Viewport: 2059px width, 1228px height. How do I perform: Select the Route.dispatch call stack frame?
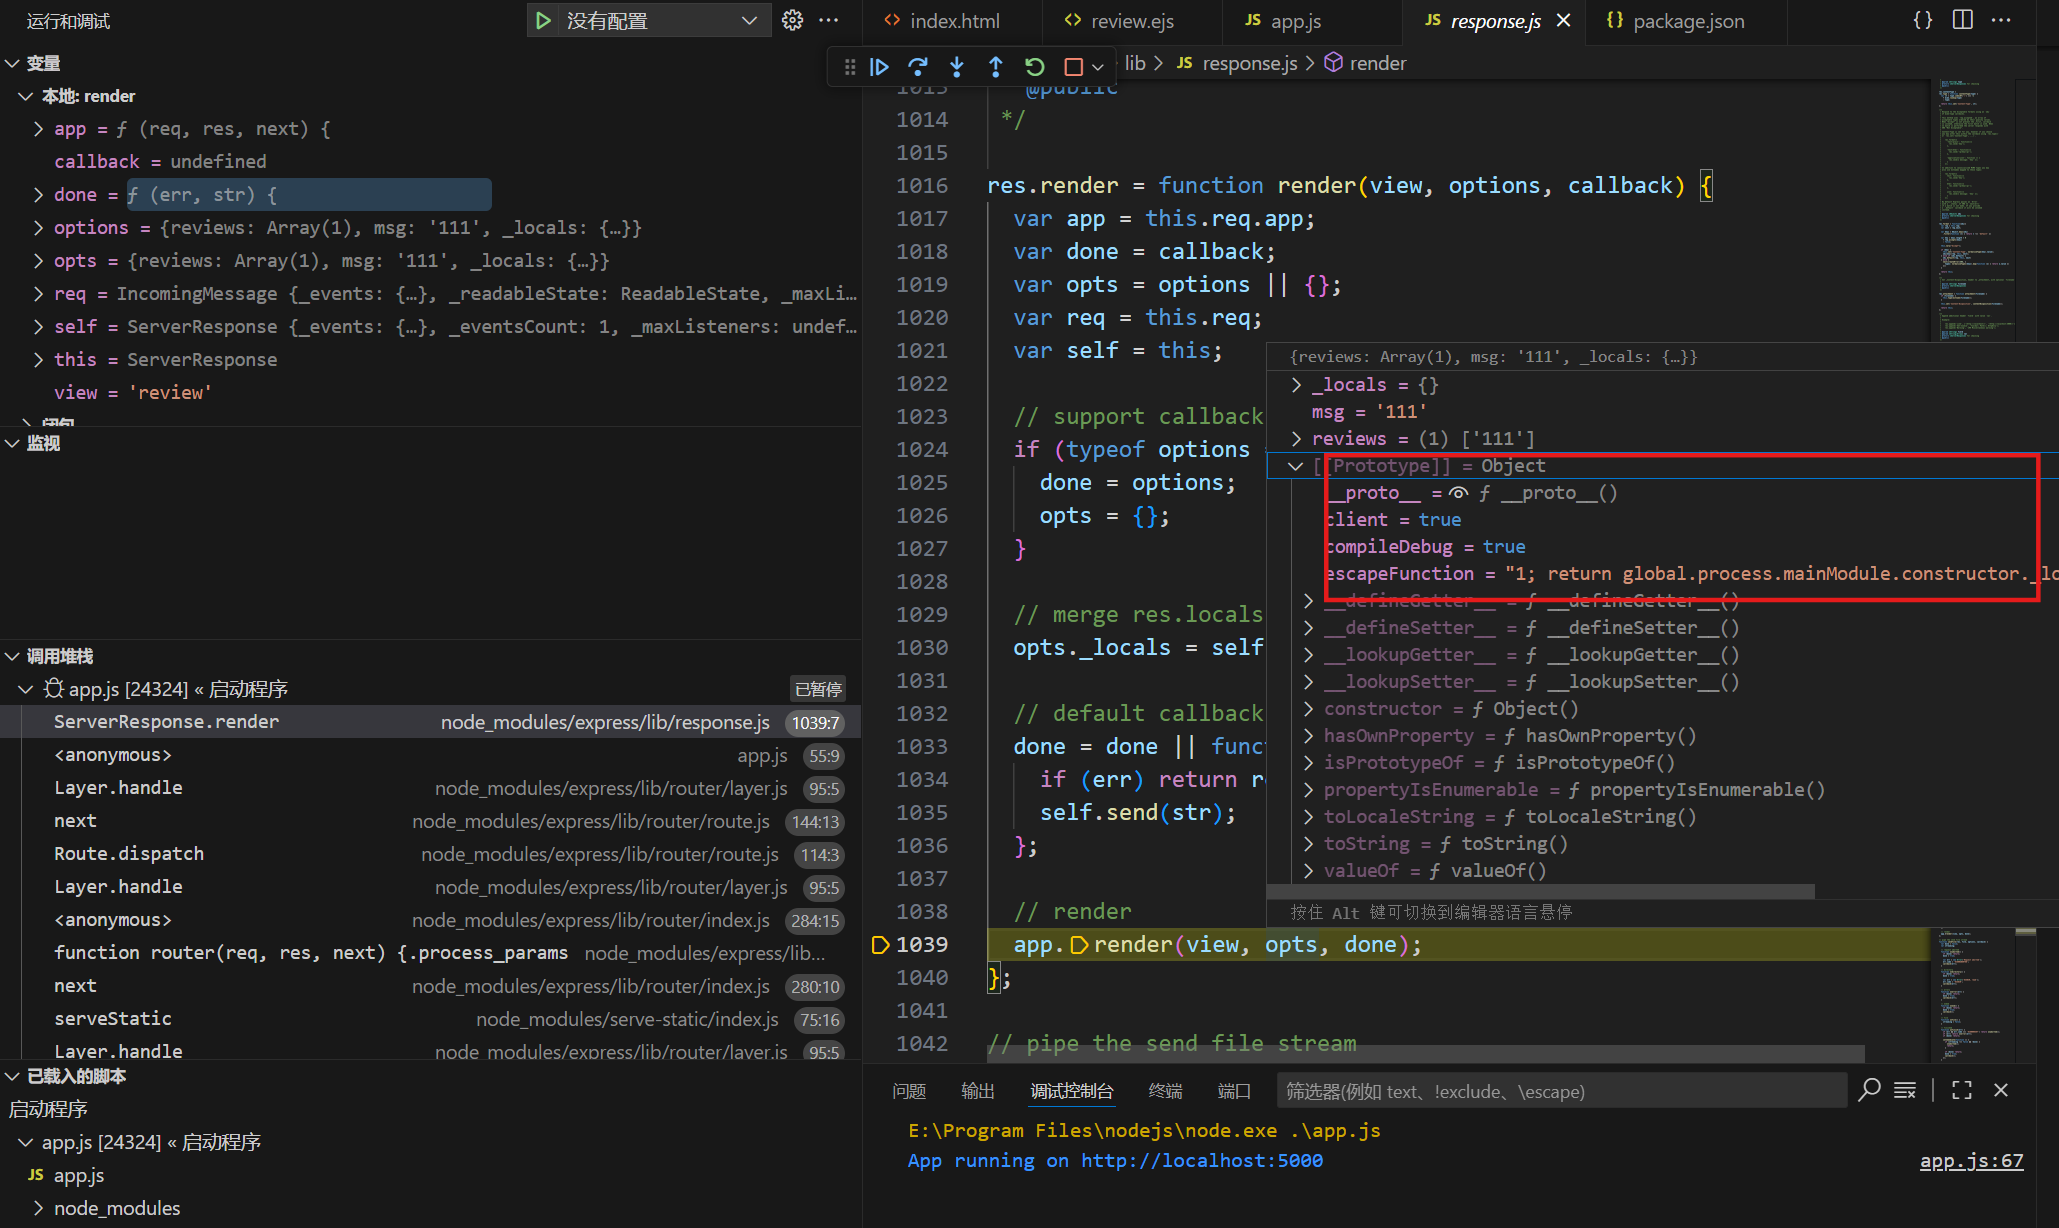pos(129,854)
